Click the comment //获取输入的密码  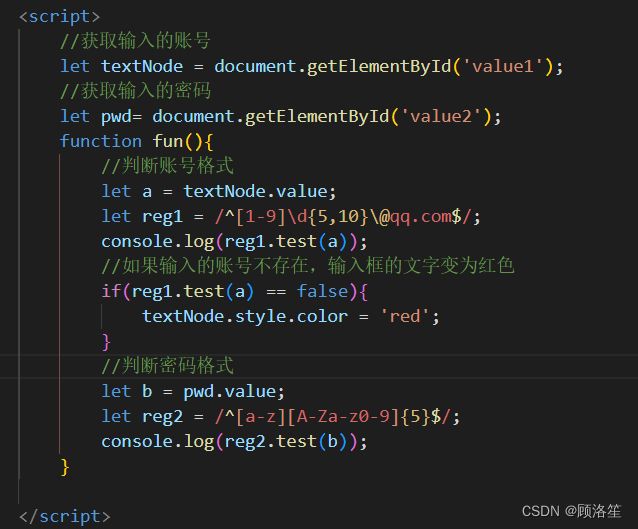point(135,91)
